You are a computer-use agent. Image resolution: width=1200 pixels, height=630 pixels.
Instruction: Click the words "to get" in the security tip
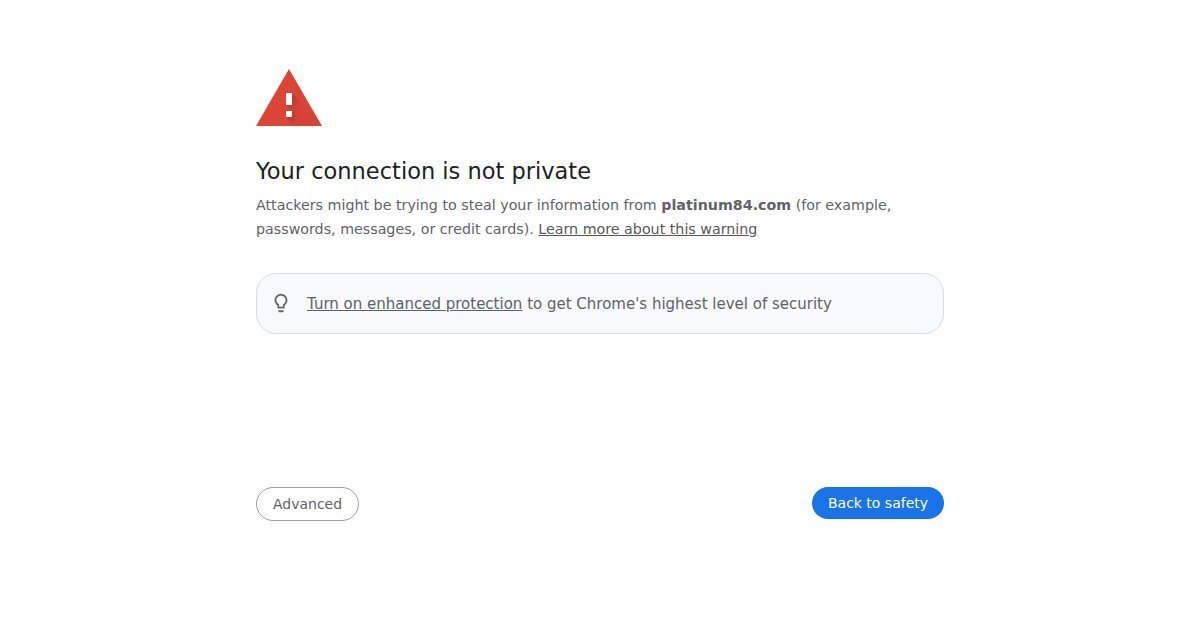549,303
